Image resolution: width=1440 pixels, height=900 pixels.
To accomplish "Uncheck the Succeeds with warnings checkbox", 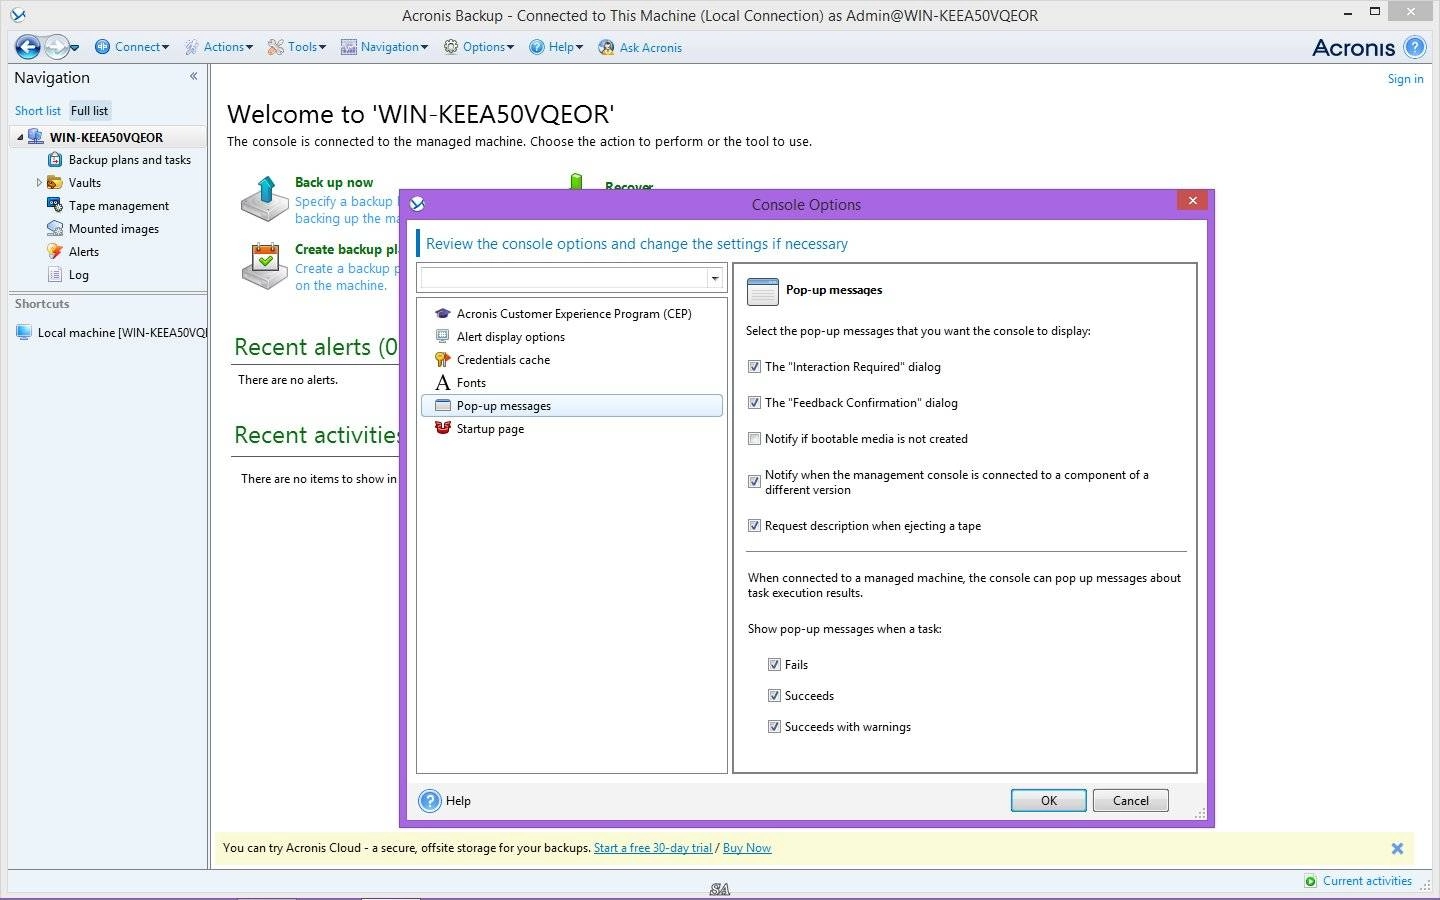I will (x=774, y=727).
